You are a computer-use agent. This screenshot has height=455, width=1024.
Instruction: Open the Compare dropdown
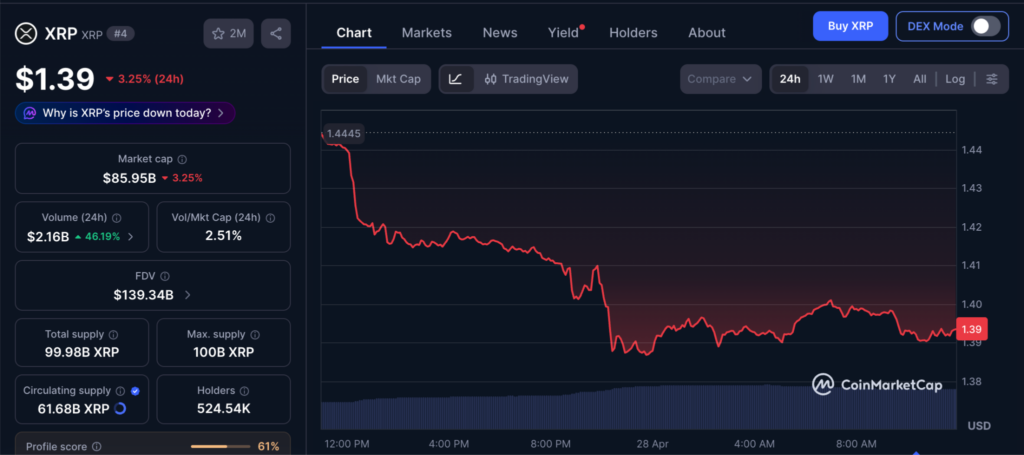click(x=720, y=79)
